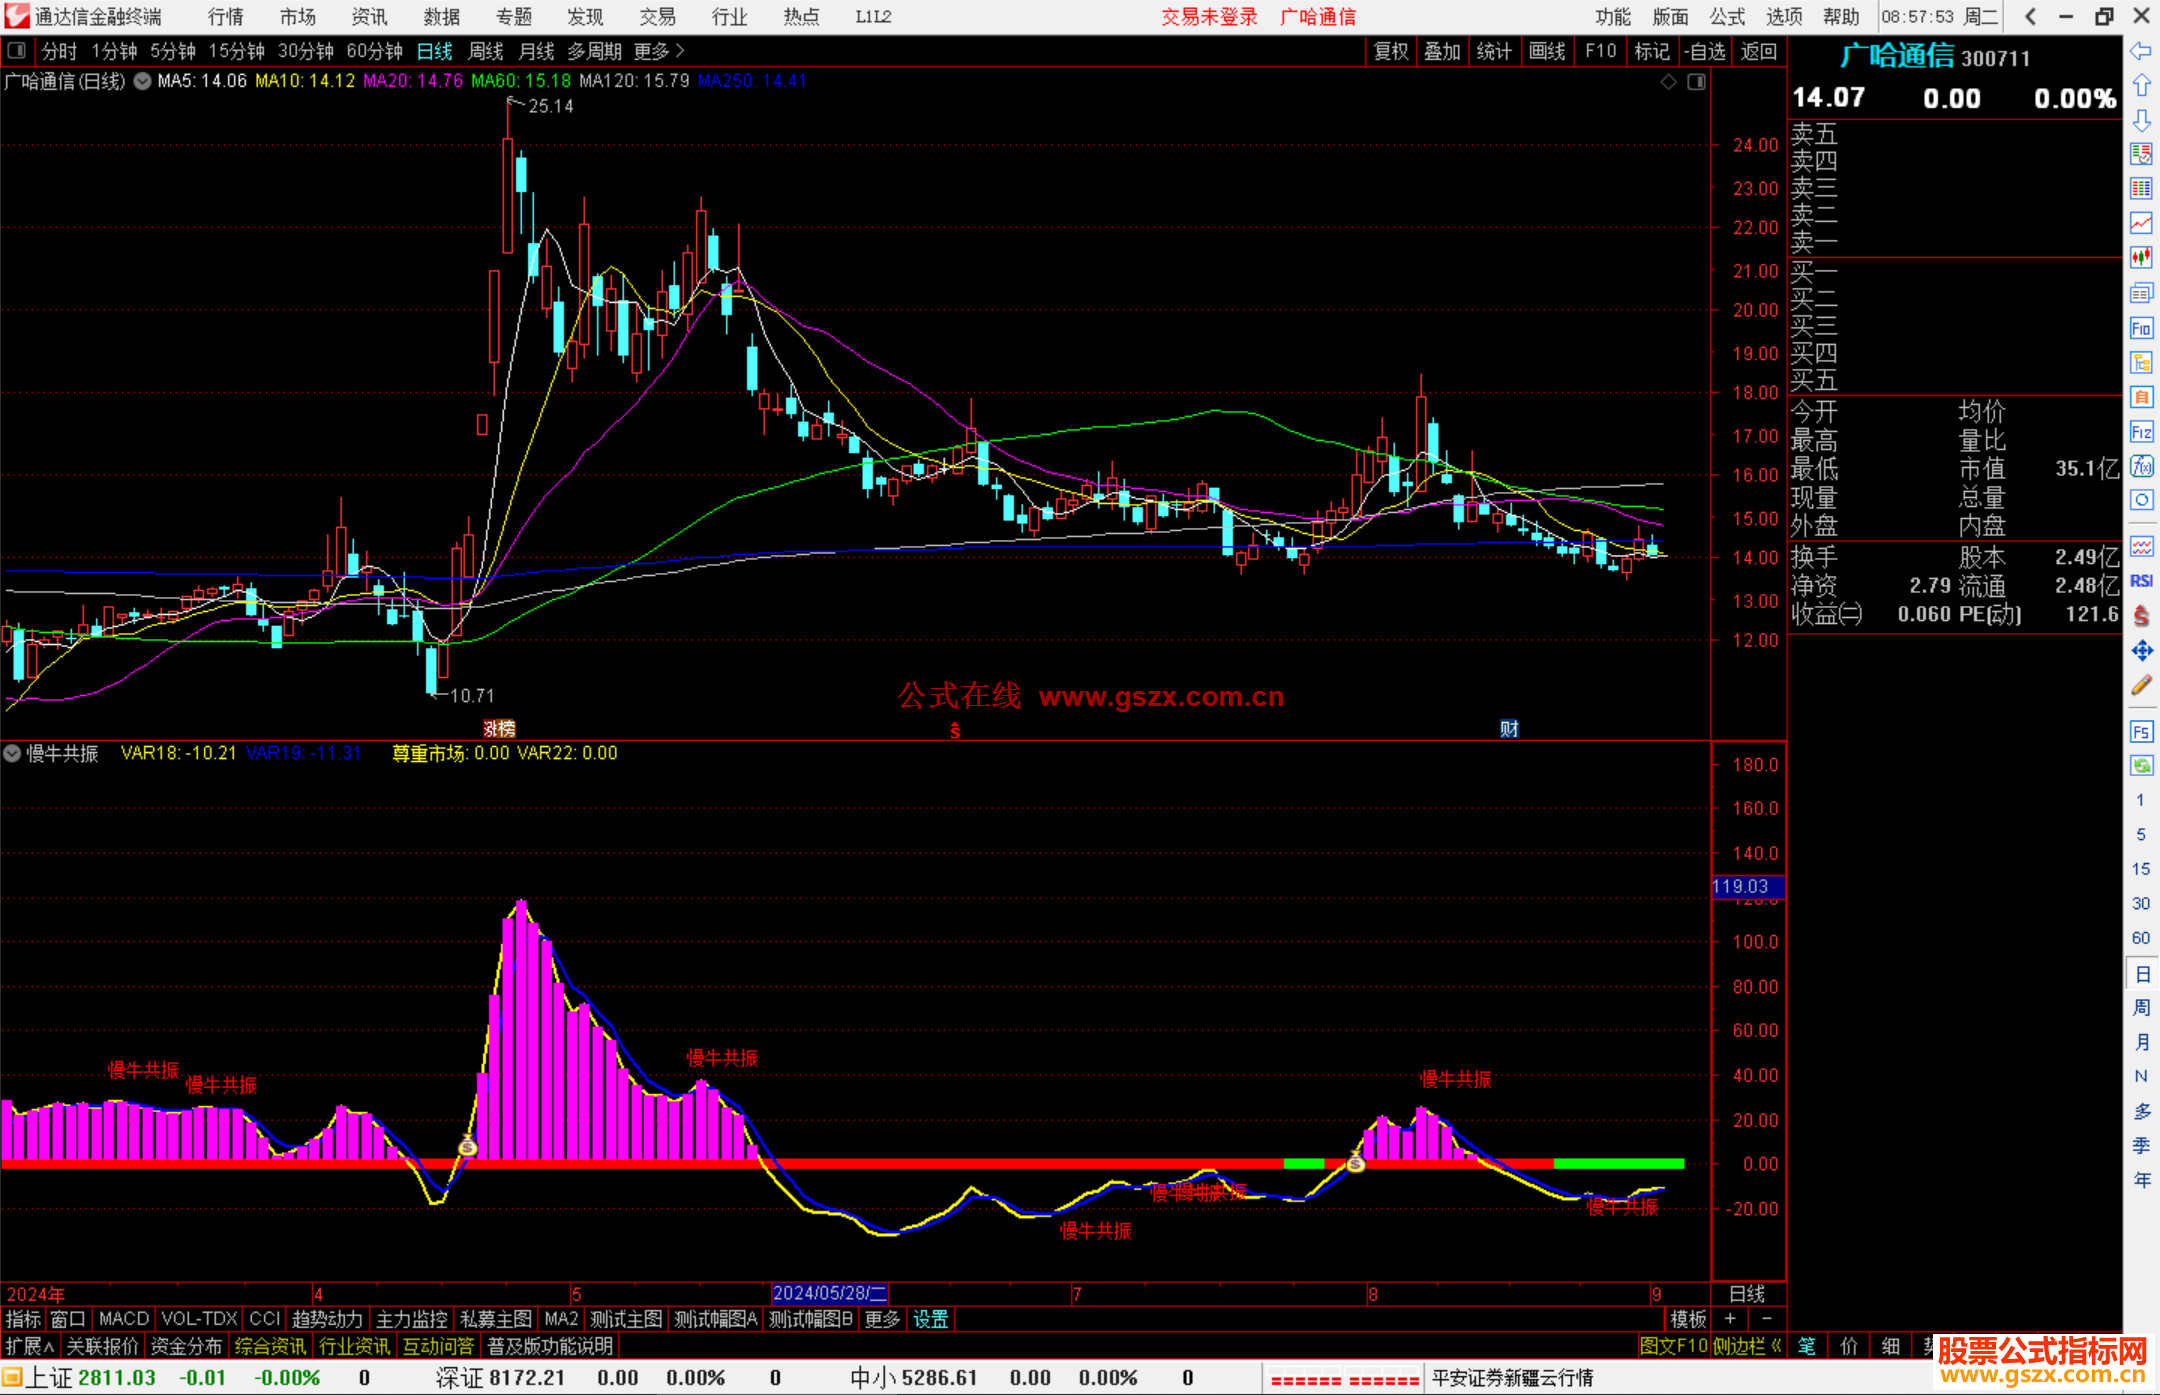Switch to the MACD indicator tab

[x=124, y=1319]
